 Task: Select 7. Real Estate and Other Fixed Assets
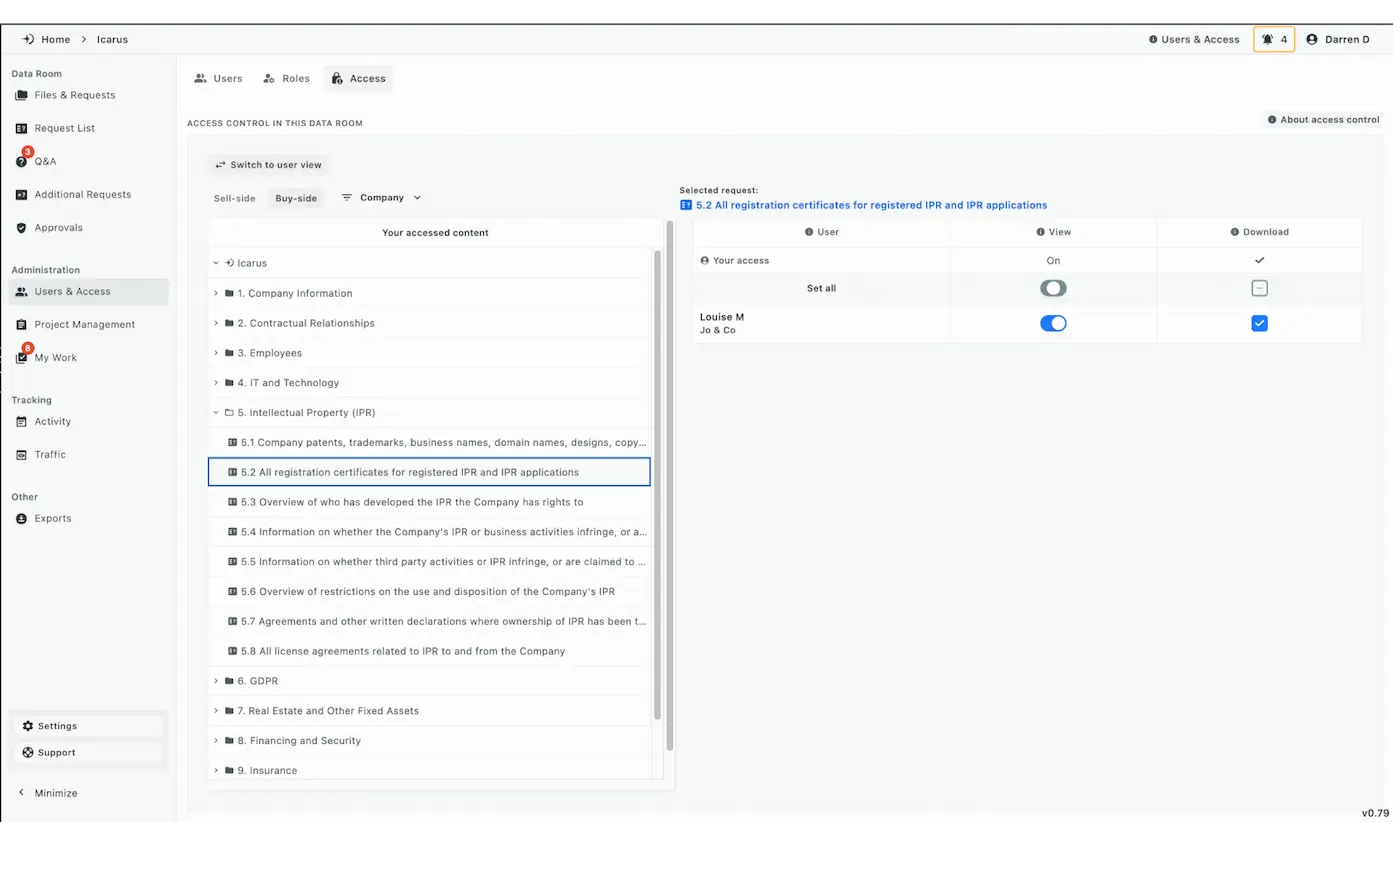click(x=429, y=711)
